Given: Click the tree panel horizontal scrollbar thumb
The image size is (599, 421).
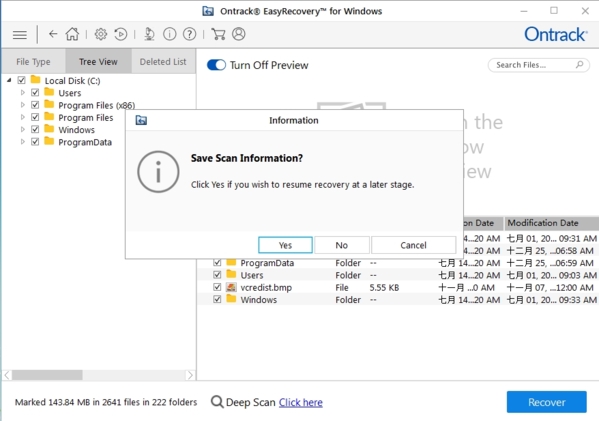Looking at the screenshot, I should tap(47, 375).
